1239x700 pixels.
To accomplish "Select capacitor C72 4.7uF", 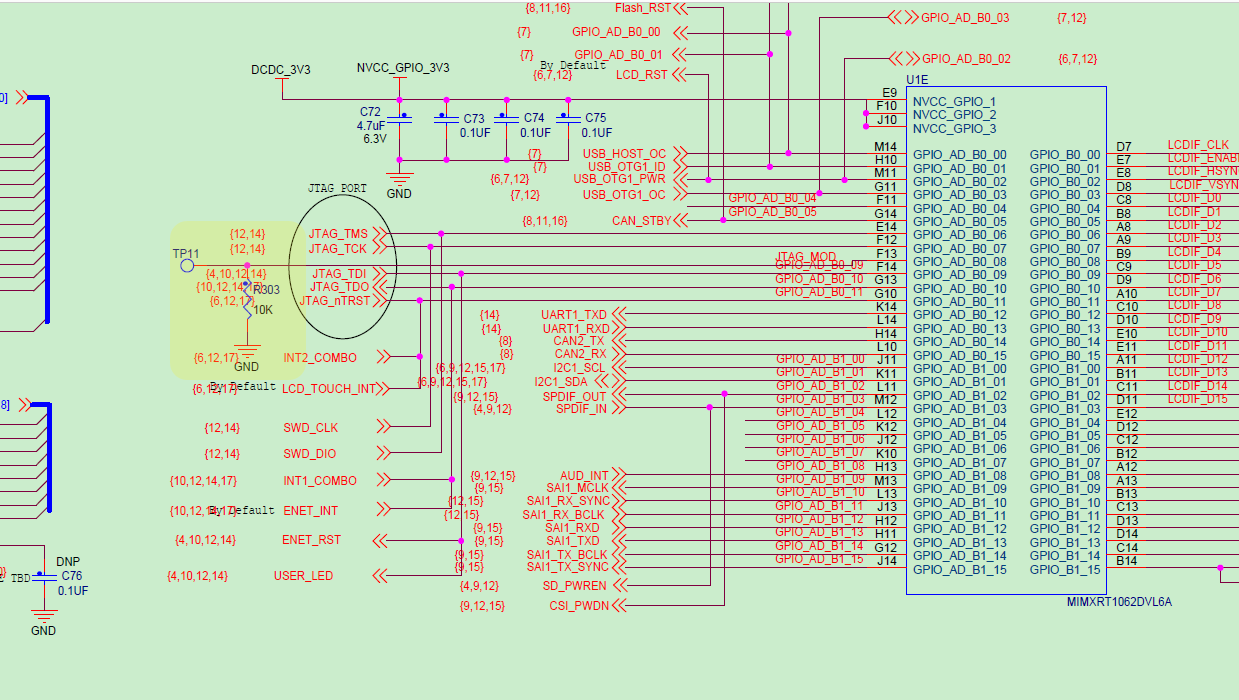I will (399, 118).
